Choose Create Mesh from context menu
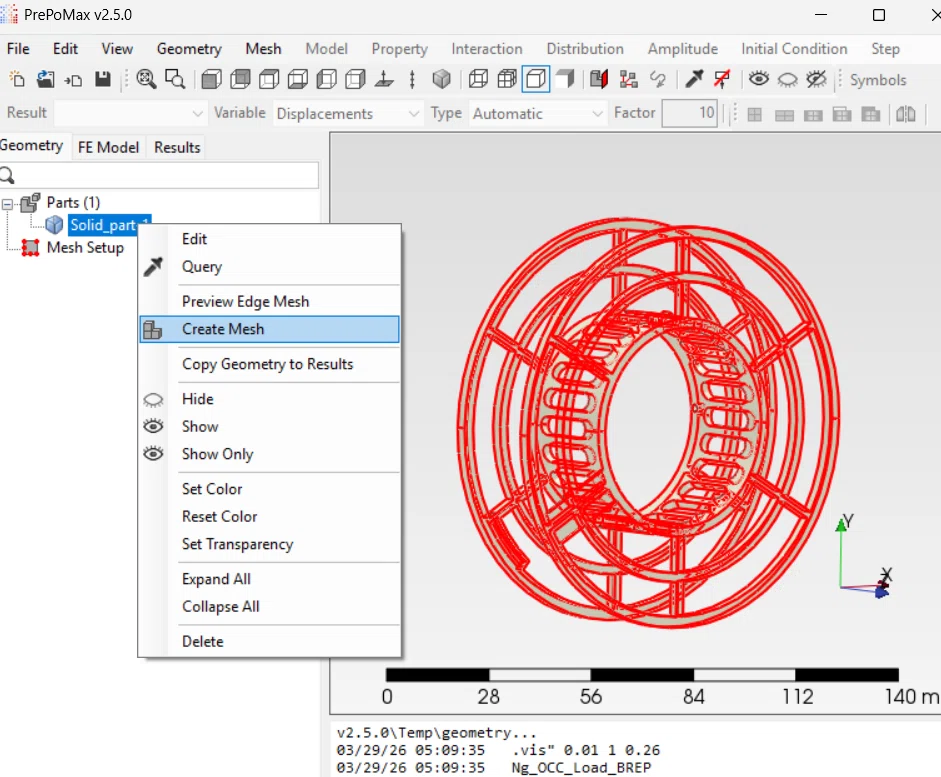Viewport: 941px width, 777px height. [x=269, y=329]
